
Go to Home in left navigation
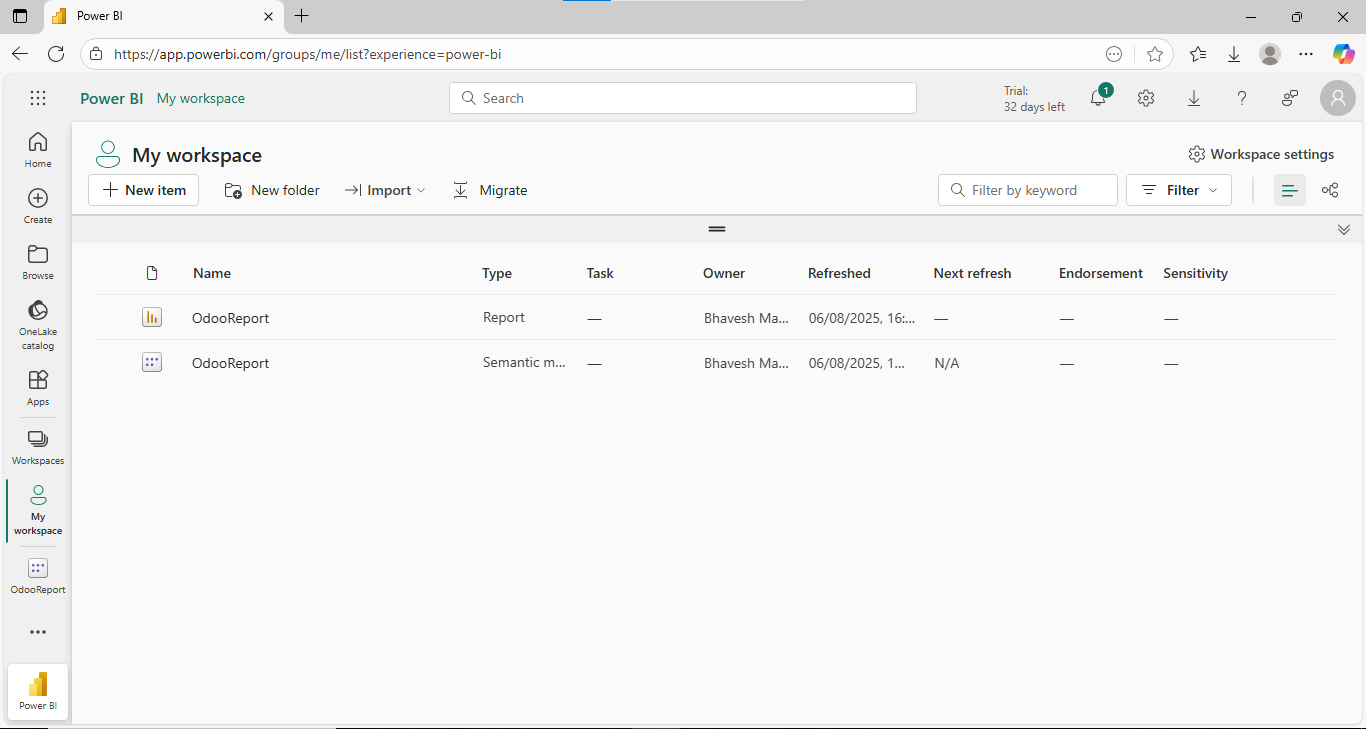point(38,149)
